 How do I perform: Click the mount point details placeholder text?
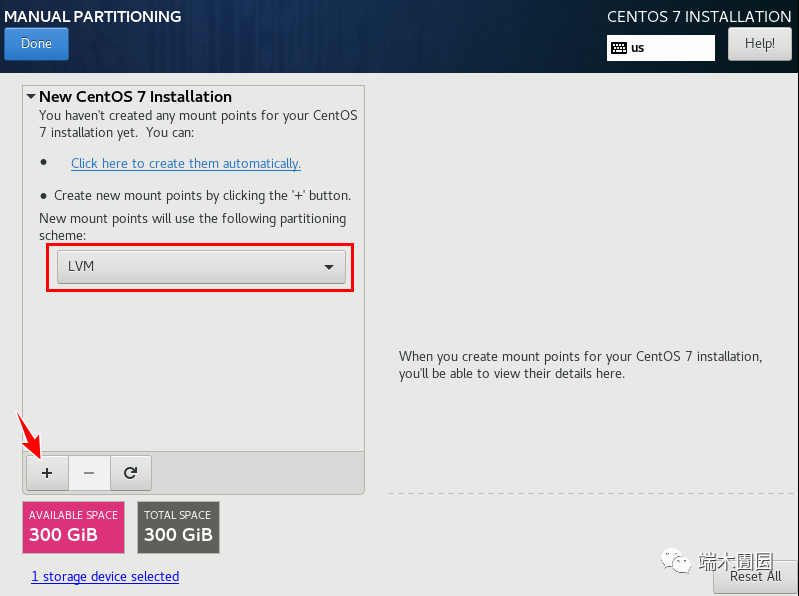580,365
